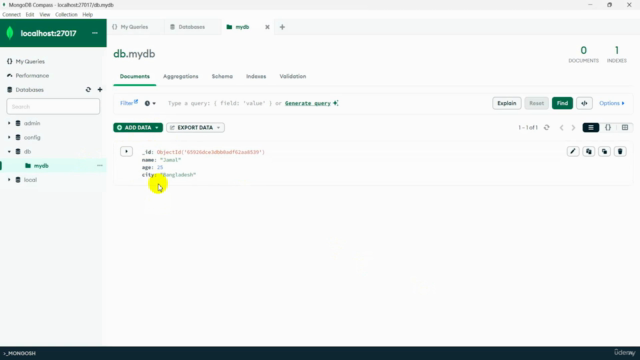Open the ADD DATA dropdown

pos(138,128)
